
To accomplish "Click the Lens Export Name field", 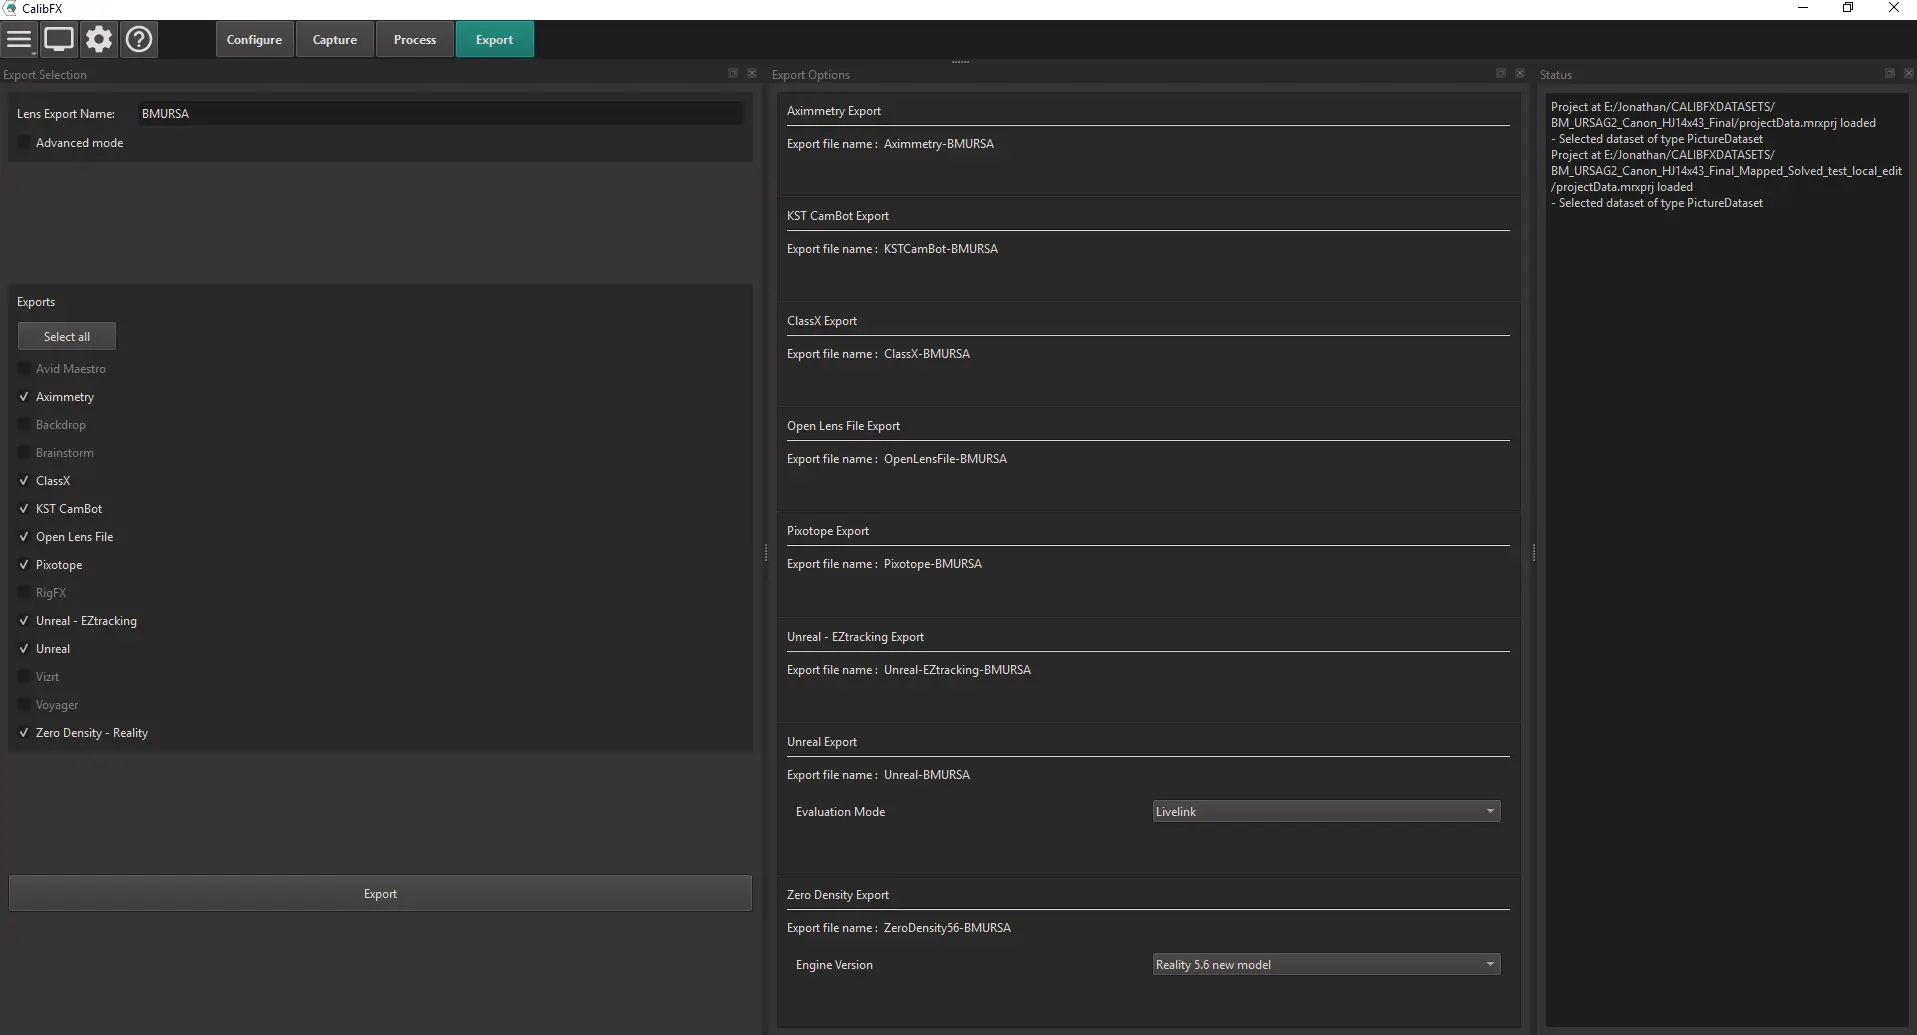I will click(x=440, y=114).
